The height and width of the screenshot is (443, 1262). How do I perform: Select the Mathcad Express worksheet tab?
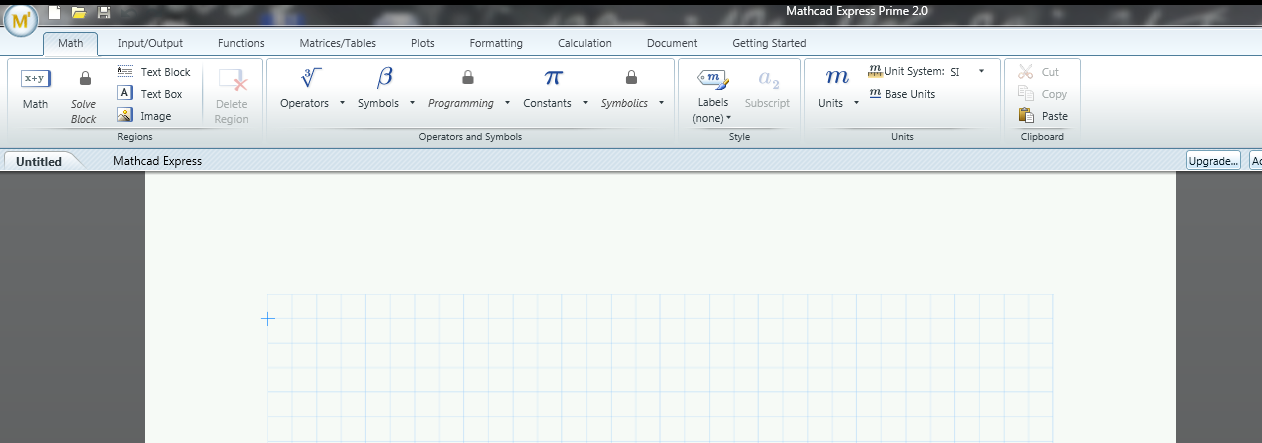pyautogui.click(x=157, y=161)
